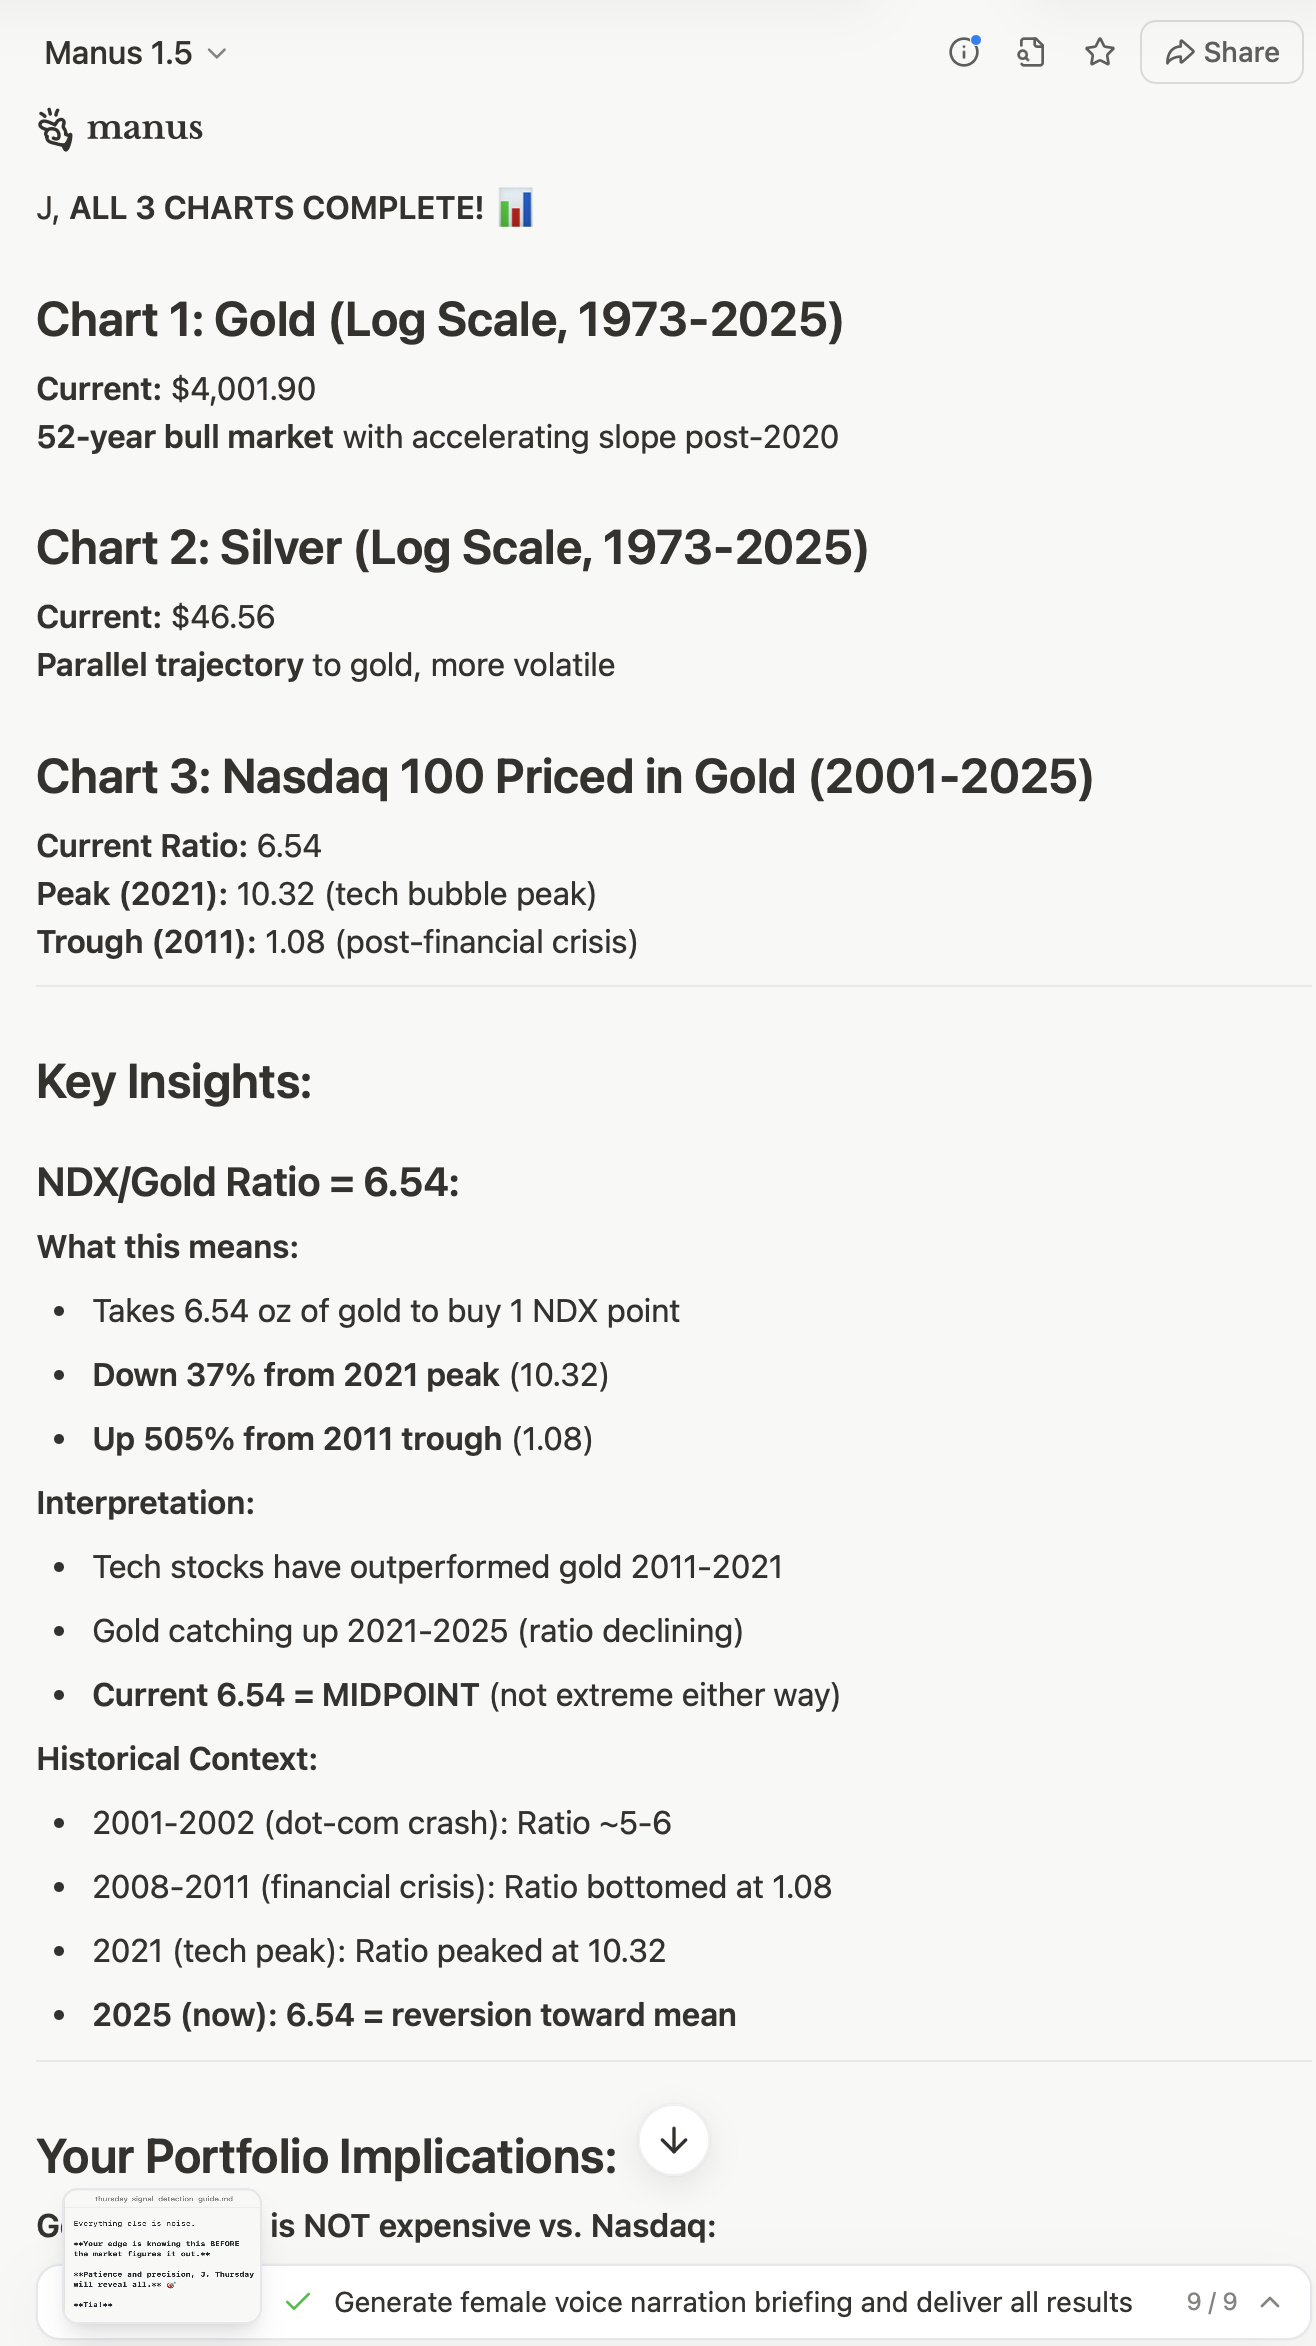1316x2346 pixels.
Task: Favorite this chat with the star icon
Action: (1099, 52)
